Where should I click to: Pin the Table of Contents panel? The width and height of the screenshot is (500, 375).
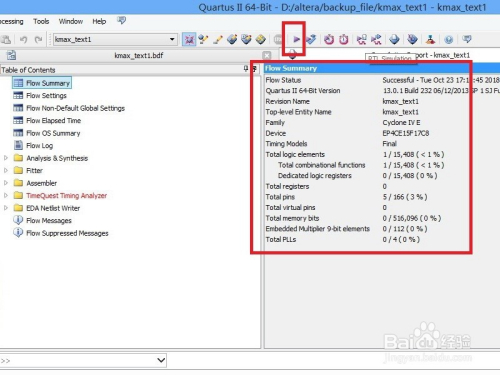(x=246, y=69)
